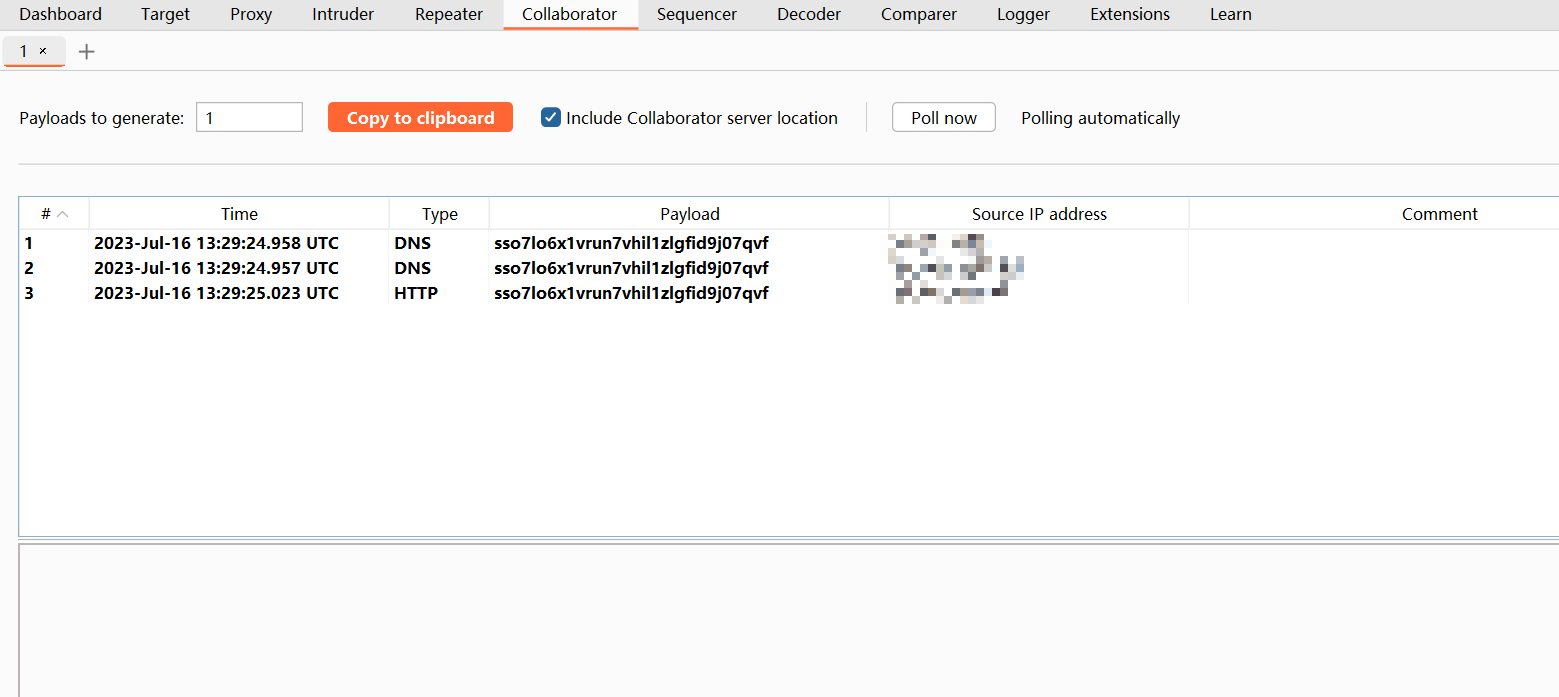Viewport: 1559px width, 697px height.
Task: Click the HTTP type cell
Action: pyautogui.click(x=416, y=293)
